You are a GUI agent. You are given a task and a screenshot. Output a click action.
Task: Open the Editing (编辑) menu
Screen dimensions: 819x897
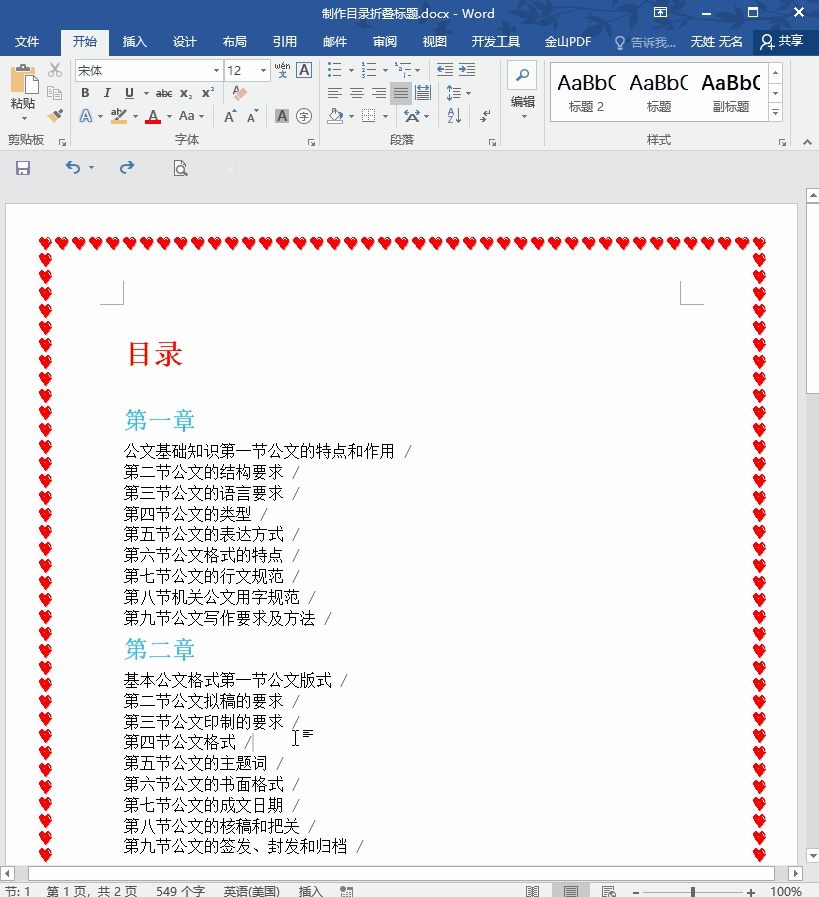coord(522,90)
